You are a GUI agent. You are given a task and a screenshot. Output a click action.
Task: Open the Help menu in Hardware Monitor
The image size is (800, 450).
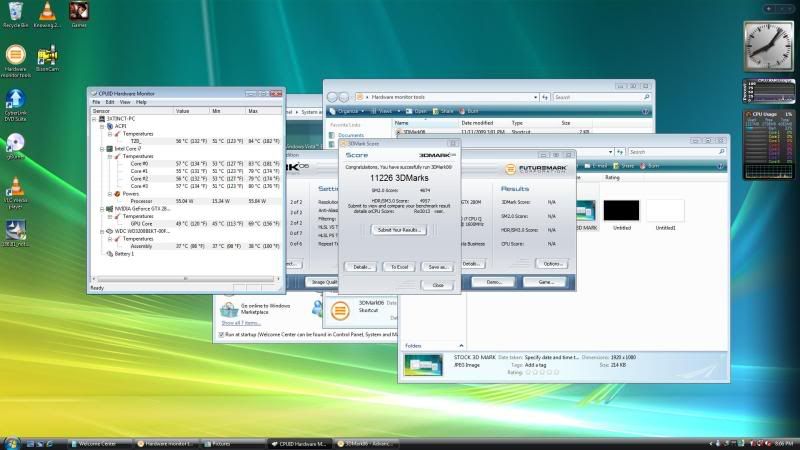(141, 102)
